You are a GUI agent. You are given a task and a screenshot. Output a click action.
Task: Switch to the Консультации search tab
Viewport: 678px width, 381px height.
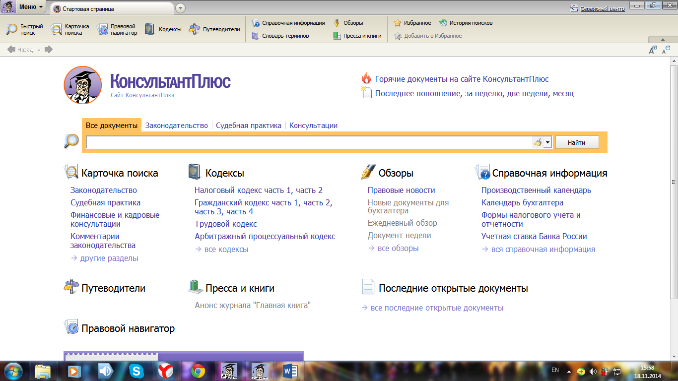point(313,125)
